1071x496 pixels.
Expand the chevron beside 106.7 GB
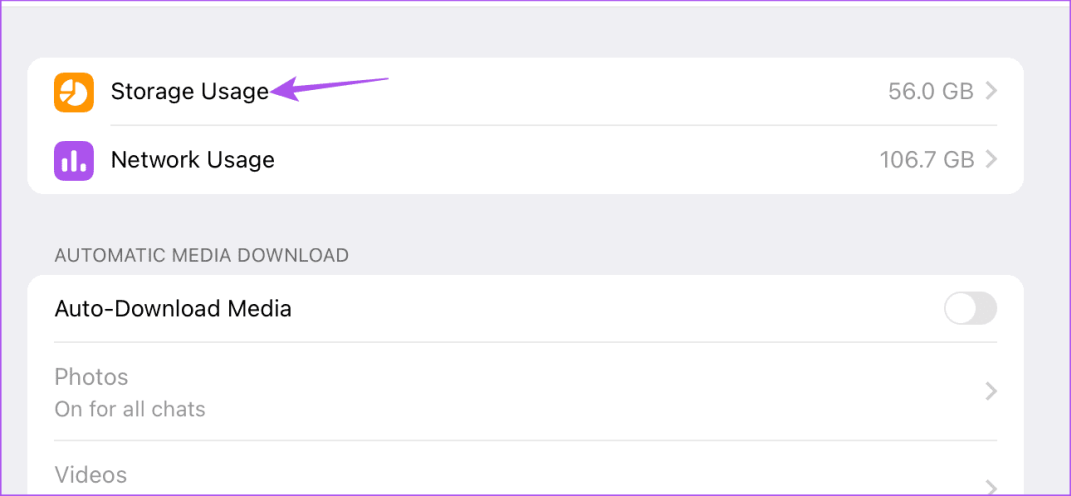tap(991, 160)
